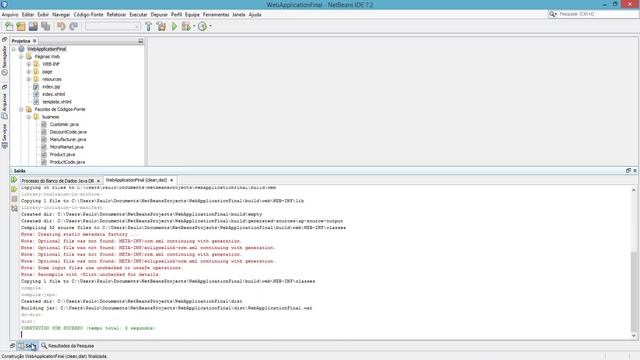Open the Depurar menu
Viewport: 640px width, 360px height.
[x=159, y=15]
